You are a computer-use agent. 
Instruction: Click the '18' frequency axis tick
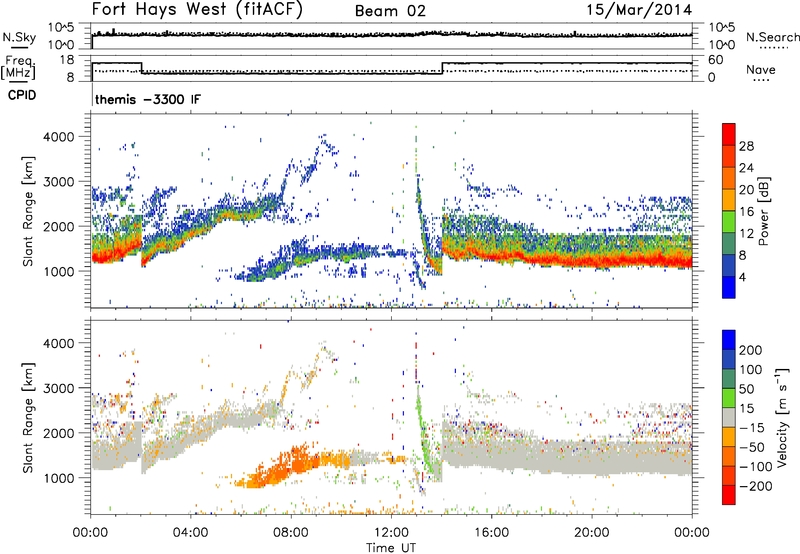[x=67, y=60]
